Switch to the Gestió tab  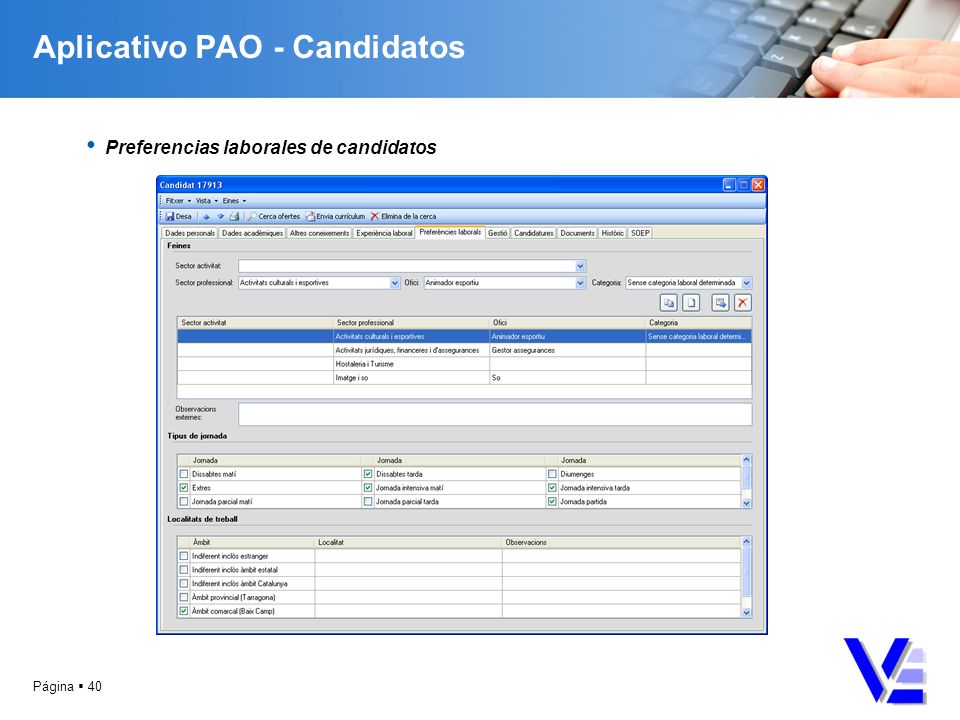tap(498, 233)
